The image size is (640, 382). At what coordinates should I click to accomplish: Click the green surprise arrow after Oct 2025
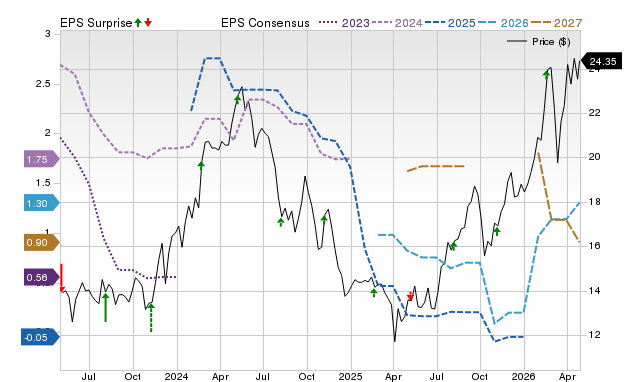click(497, 231)
